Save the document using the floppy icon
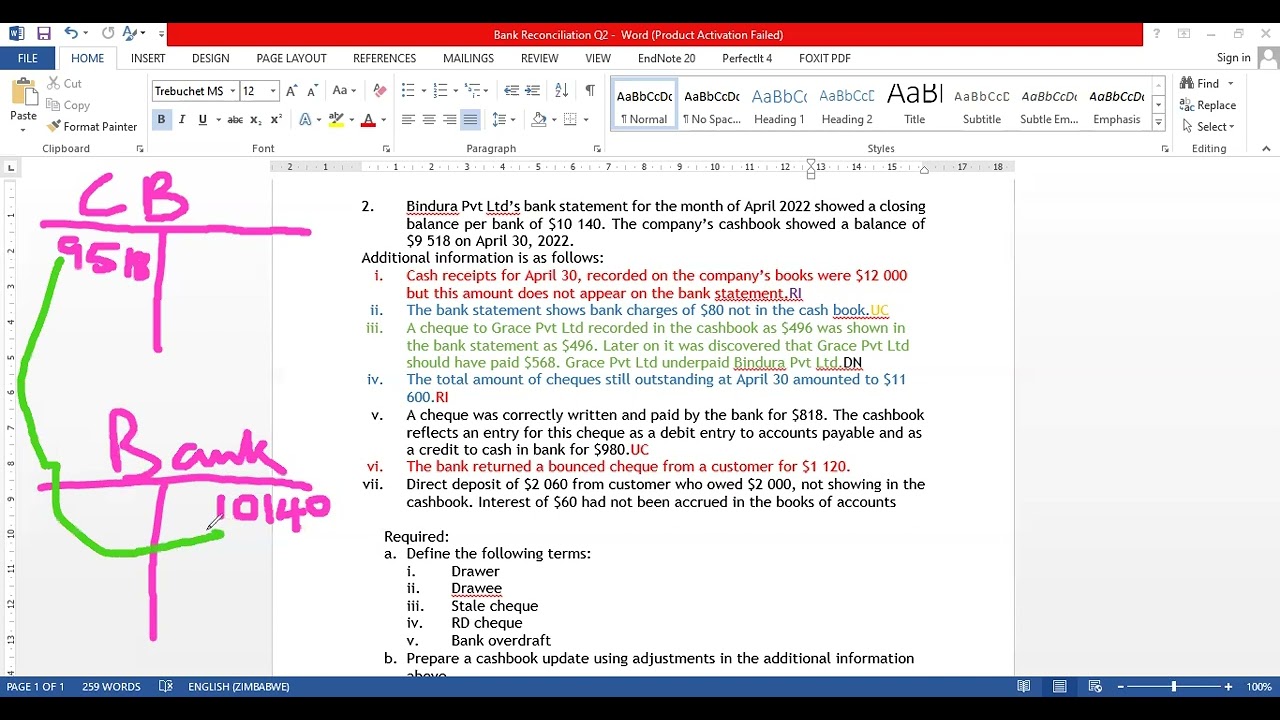 pyautogui.click(x=43, y=33)
